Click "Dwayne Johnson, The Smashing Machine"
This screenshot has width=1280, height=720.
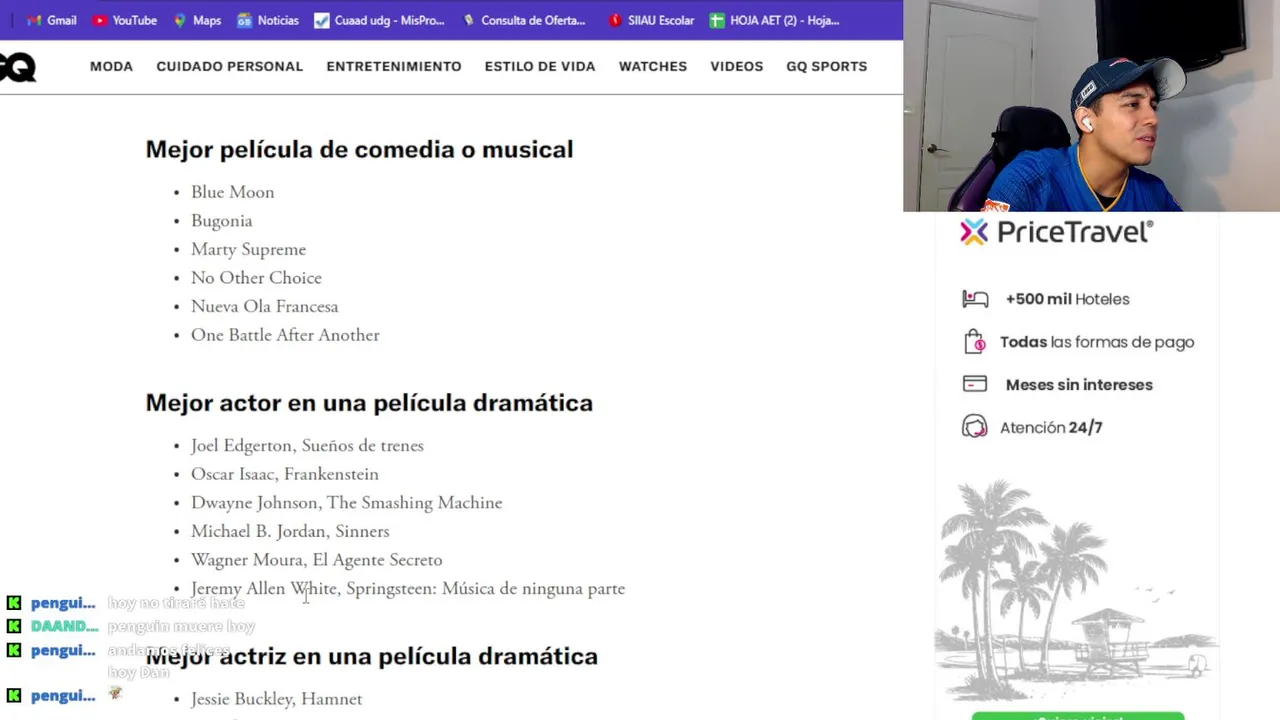pyautogui.click(x=346, y=503)
